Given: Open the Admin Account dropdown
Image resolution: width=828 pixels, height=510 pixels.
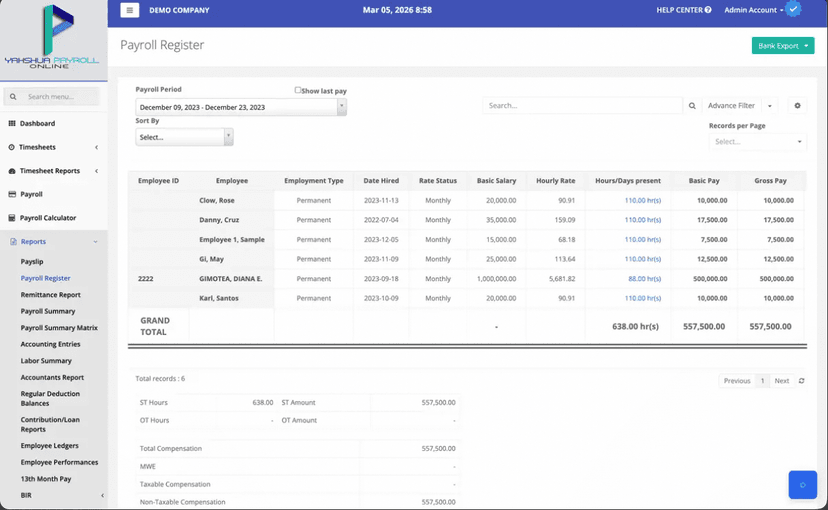Looking at the screenshot, I should pos(753,10).
